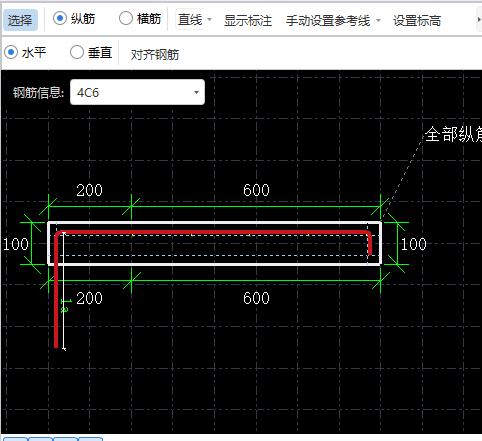
Task: Select the red rebar's horizontal segment
Action: point(213,232)
